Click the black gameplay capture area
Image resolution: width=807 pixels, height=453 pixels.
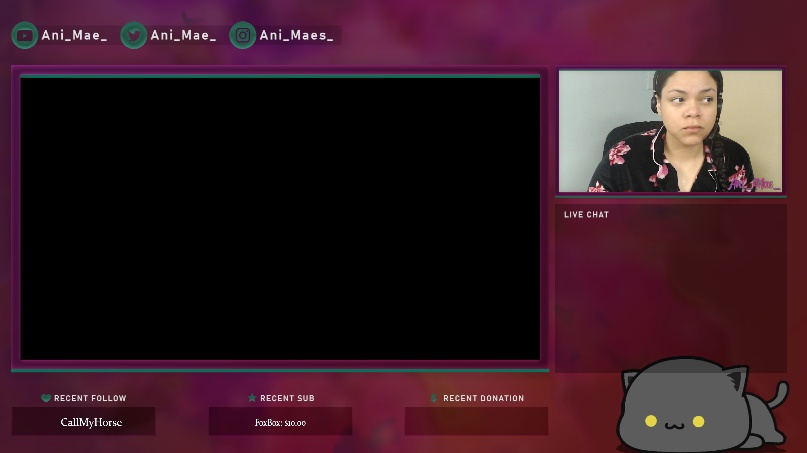(x=280, y=219)
